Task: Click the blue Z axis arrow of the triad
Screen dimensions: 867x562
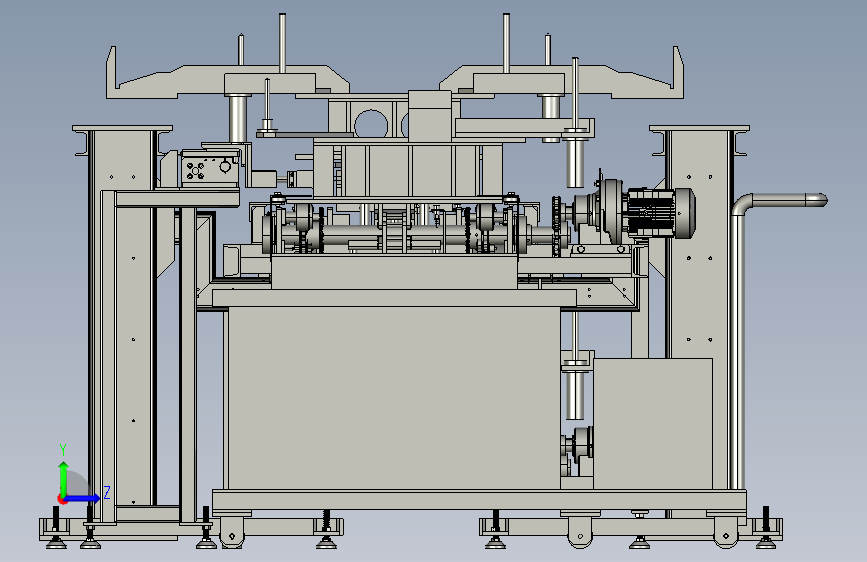Action: coord(83,499)
